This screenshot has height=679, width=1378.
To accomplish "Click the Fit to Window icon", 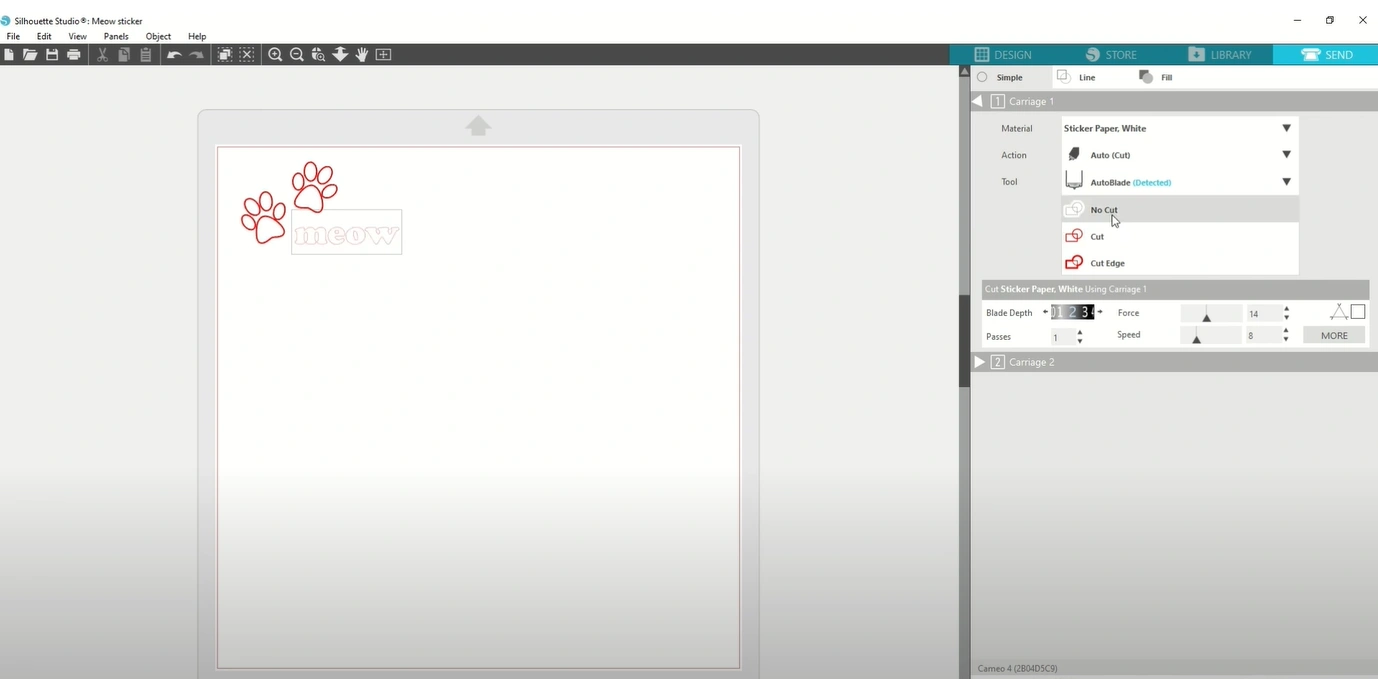I will point(384,55).
